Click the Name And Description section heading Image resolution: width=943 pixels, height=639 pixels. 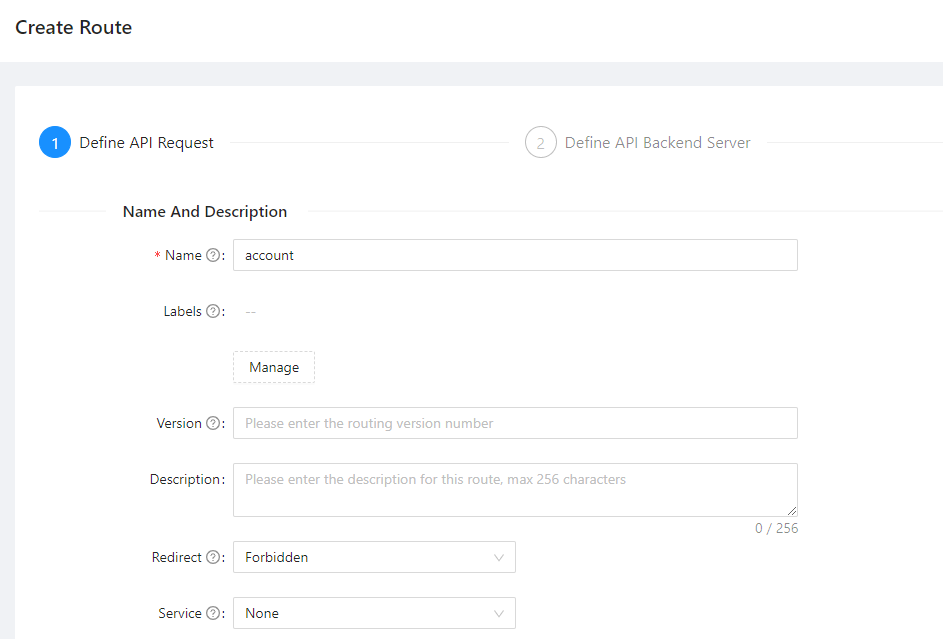point(205,212)
